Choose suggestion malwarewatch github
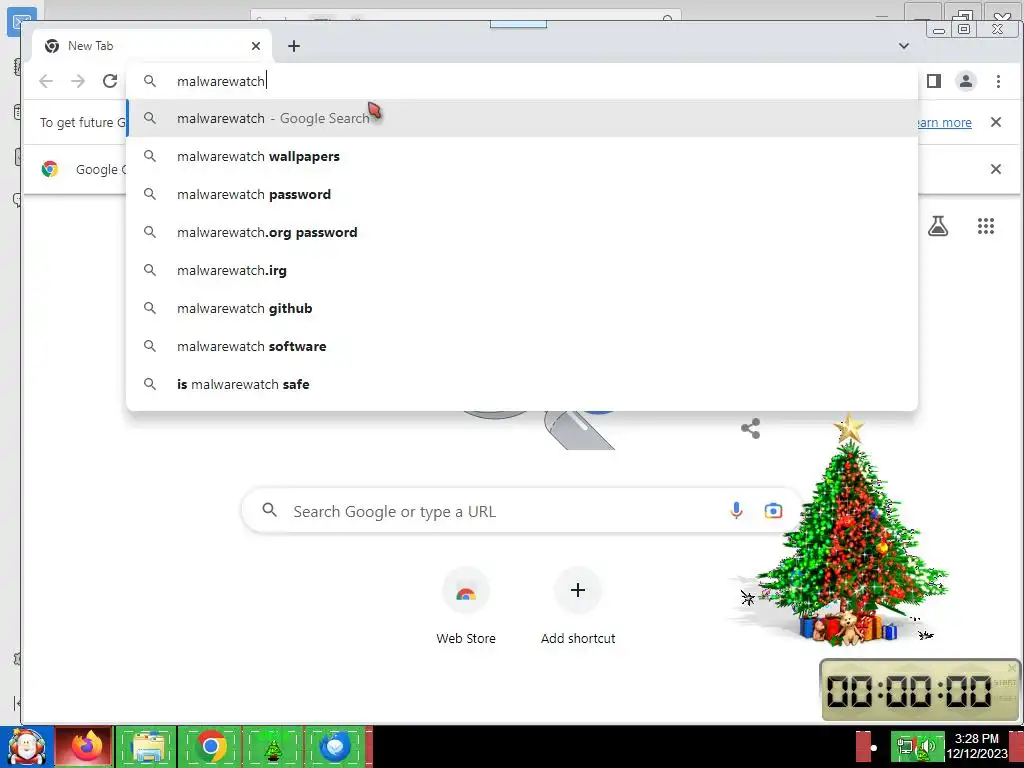Screen dimensions: 1024x768 pos(522,308)
